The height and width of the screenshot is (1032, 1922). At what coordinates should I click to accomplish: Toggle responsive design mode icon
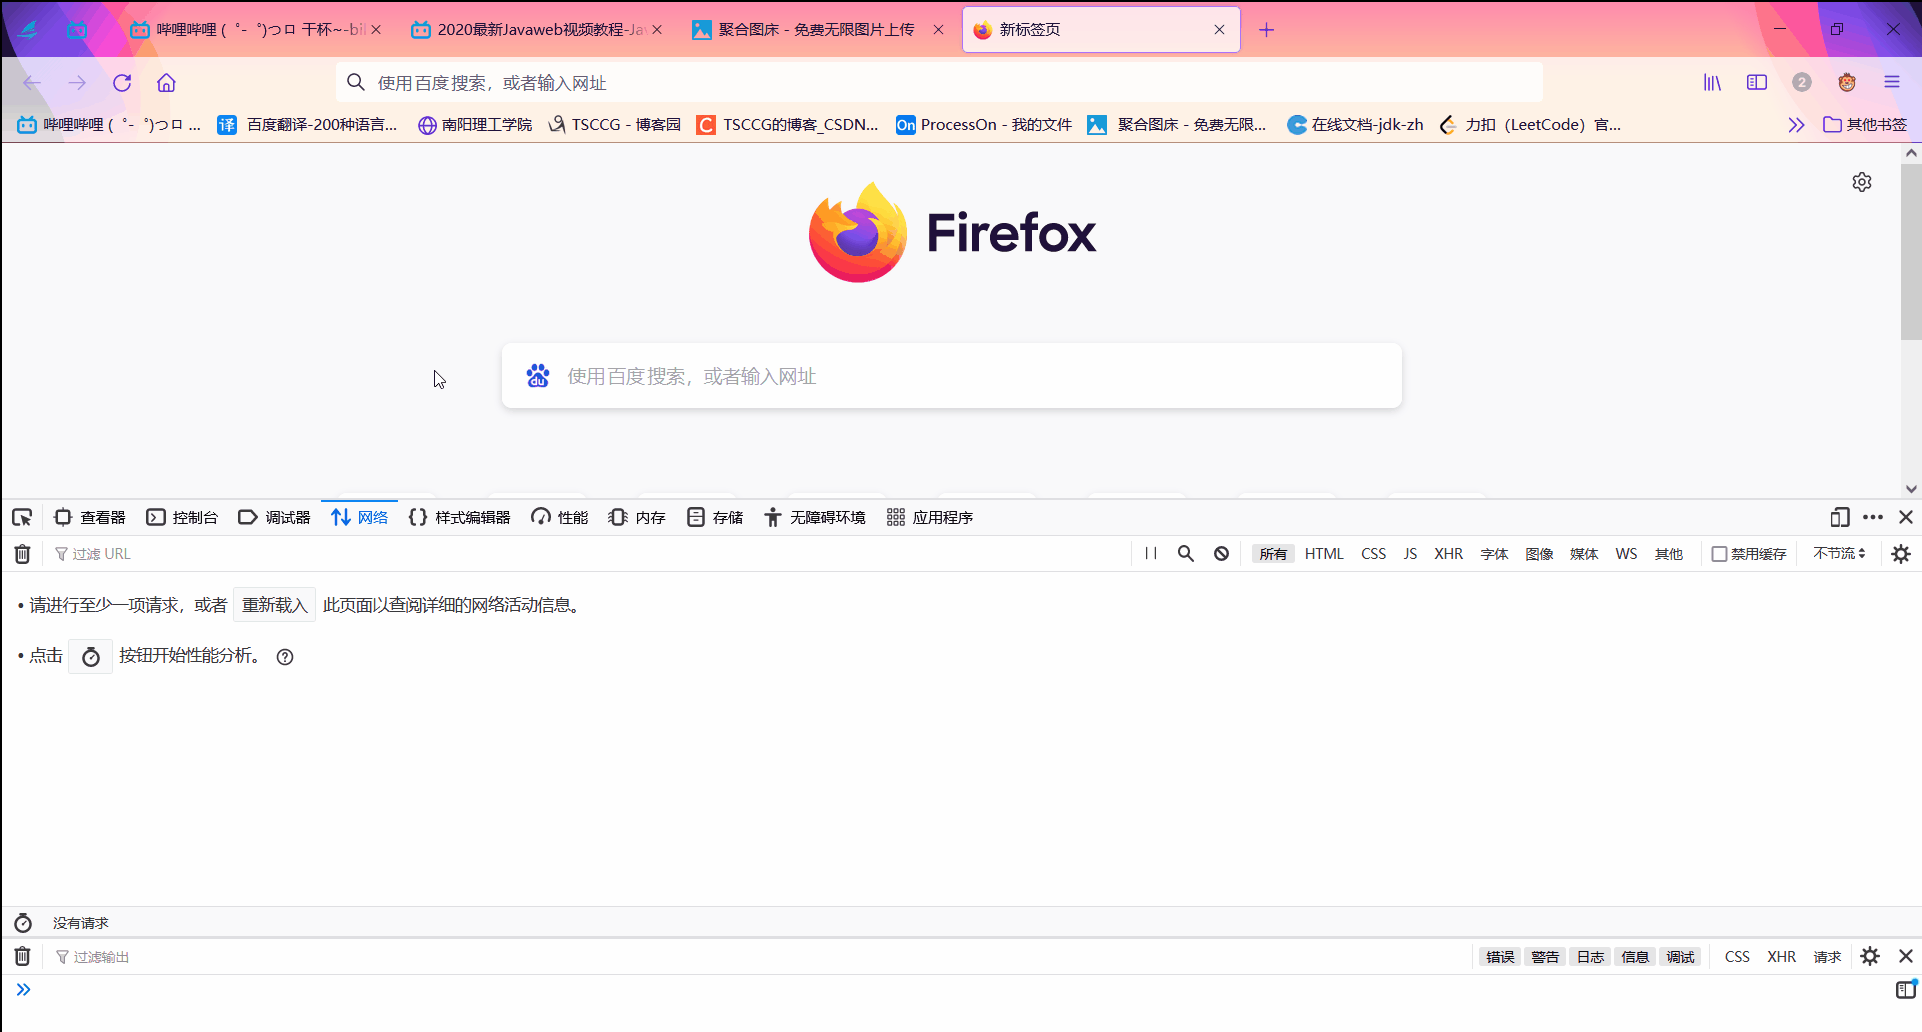click(x=1840, y=517)
